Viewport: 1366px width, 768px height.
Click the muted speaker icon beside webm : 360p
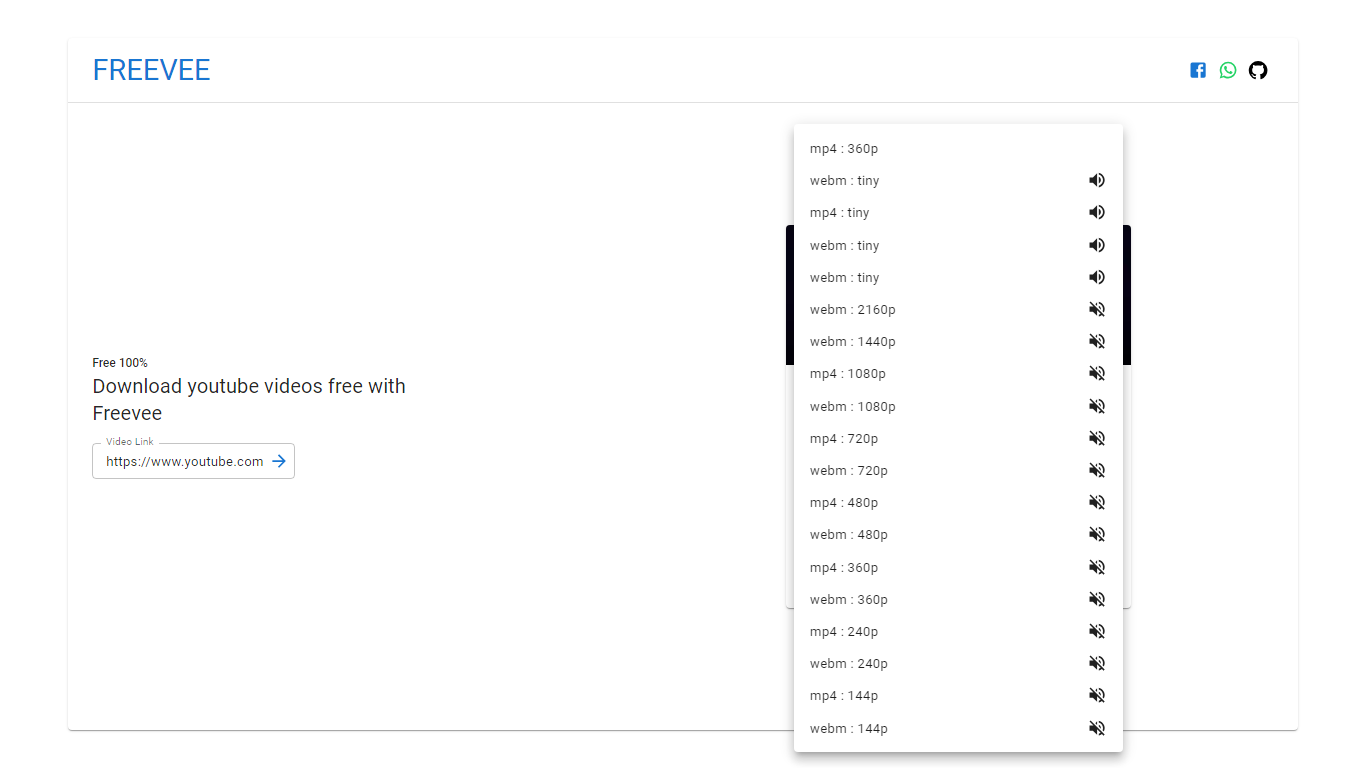(x=1097, y=599)
